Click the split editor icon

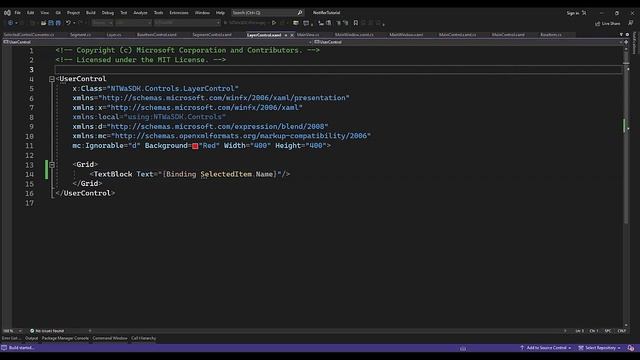626,42
